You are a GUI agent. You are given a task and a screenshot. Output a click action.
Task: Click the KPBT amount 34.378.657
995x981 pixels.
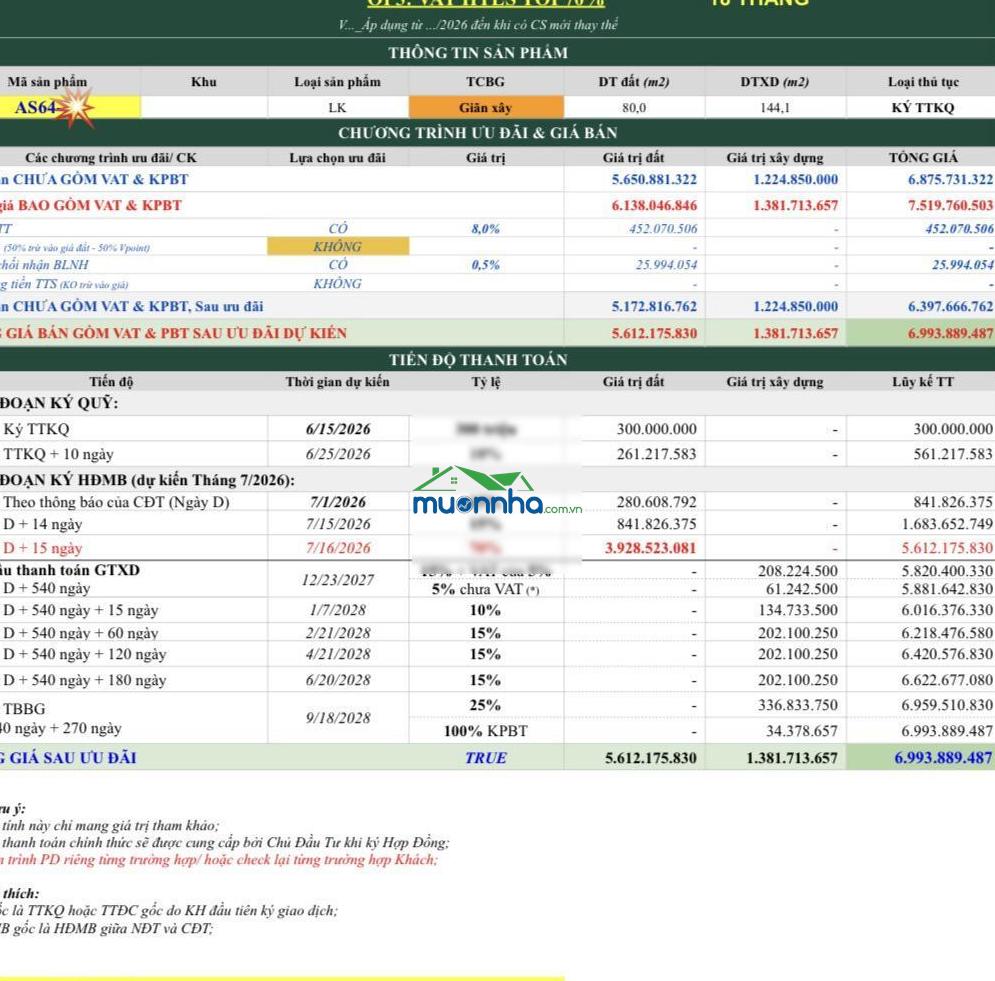pos(802,732)
